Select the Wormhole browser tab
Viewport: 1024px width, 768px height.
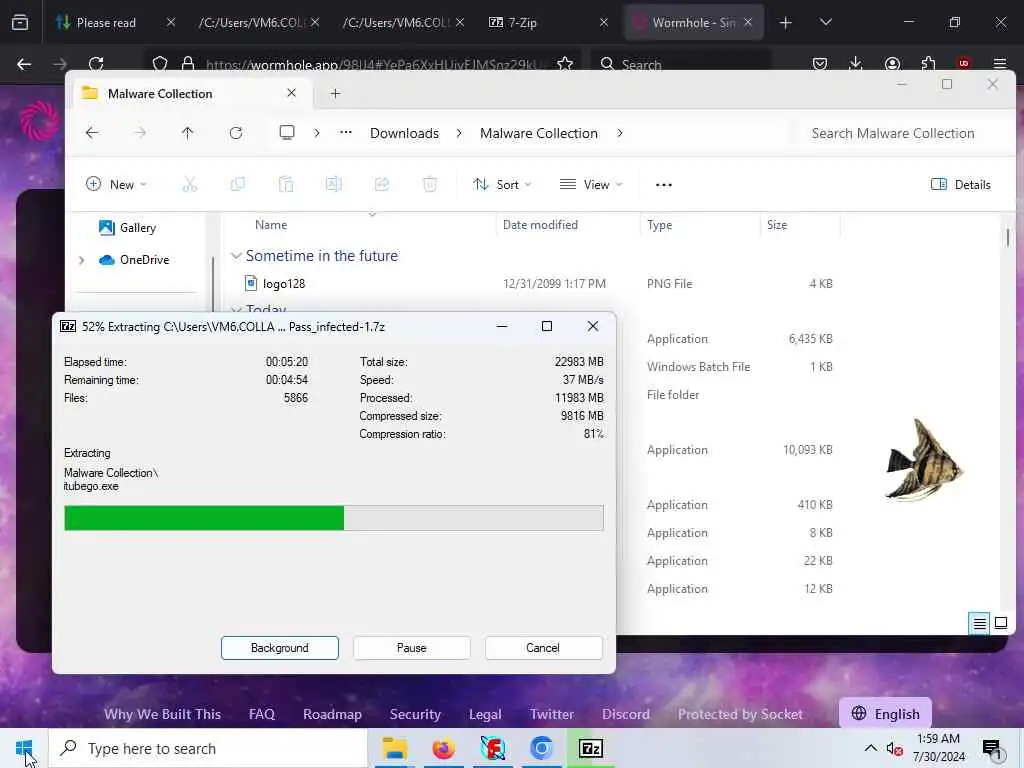[x=694, y=23]
